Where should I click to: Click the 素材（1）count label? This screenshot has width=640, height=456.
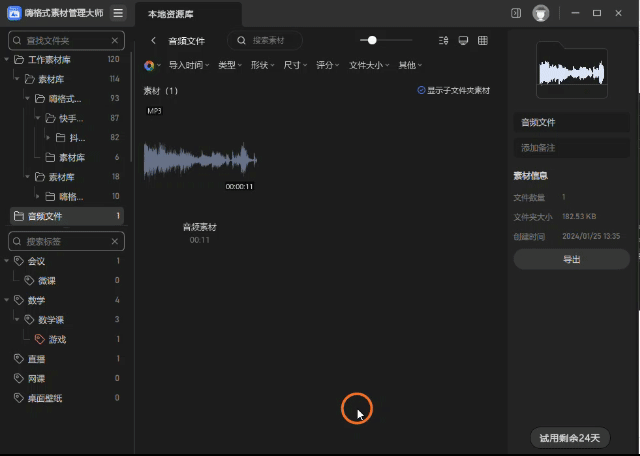[161, 91]
